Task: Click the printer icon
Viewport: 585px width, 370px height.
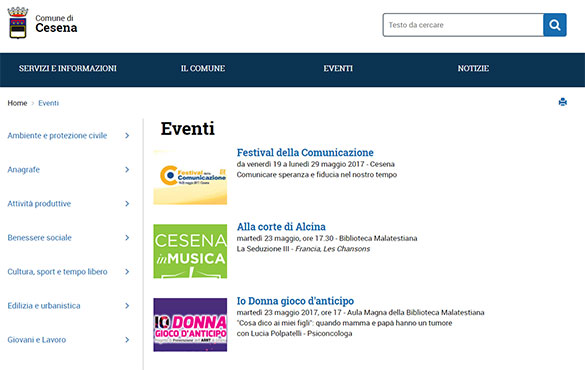Action: (x=563, y=102)
